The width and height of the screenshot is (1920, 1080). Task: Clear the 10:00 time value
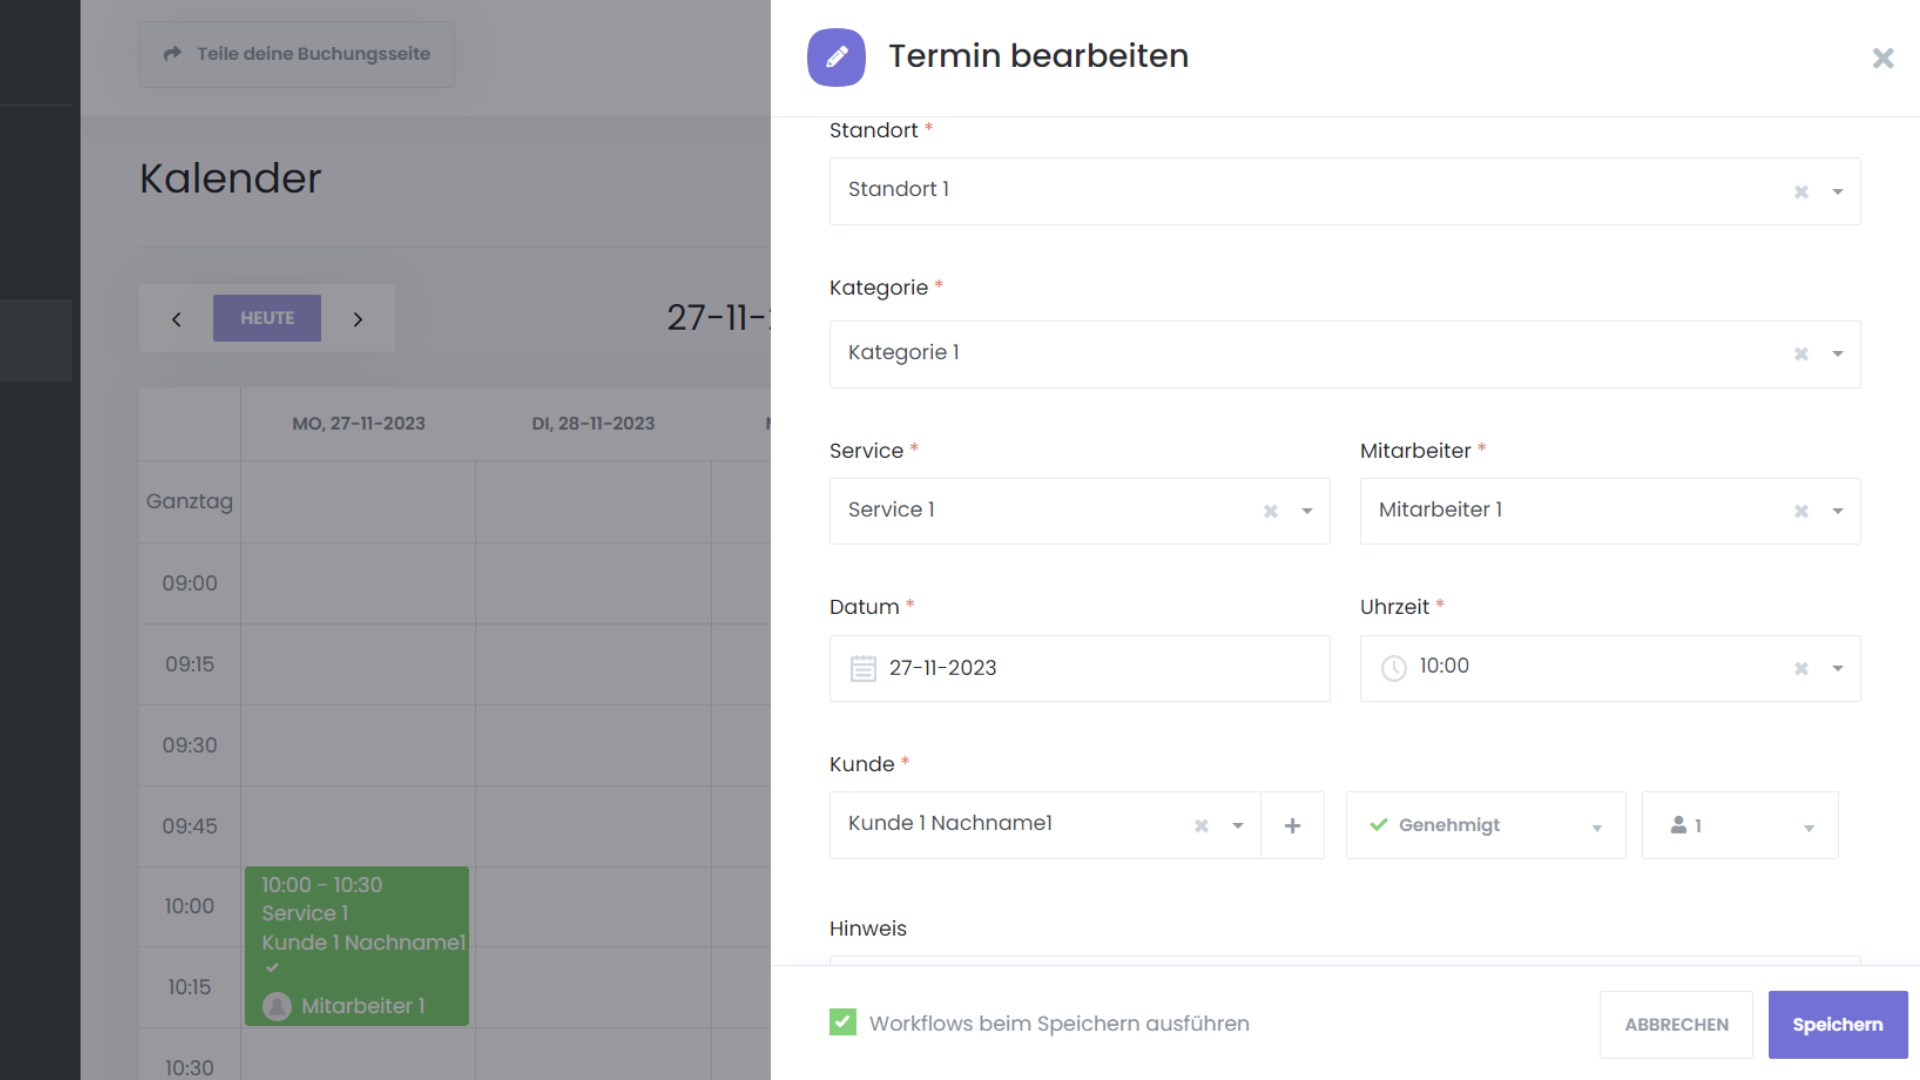point(1801,668)
